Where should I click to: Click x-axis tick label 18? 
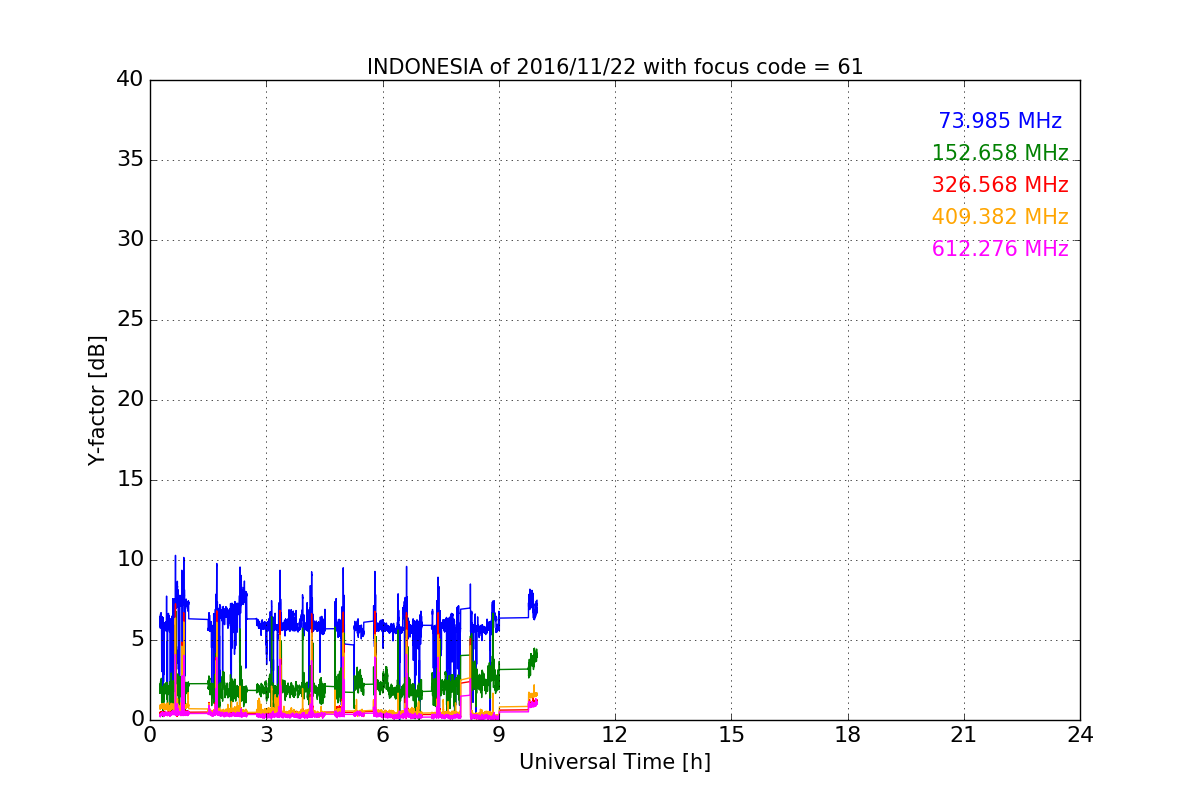(x=848, y=735)
